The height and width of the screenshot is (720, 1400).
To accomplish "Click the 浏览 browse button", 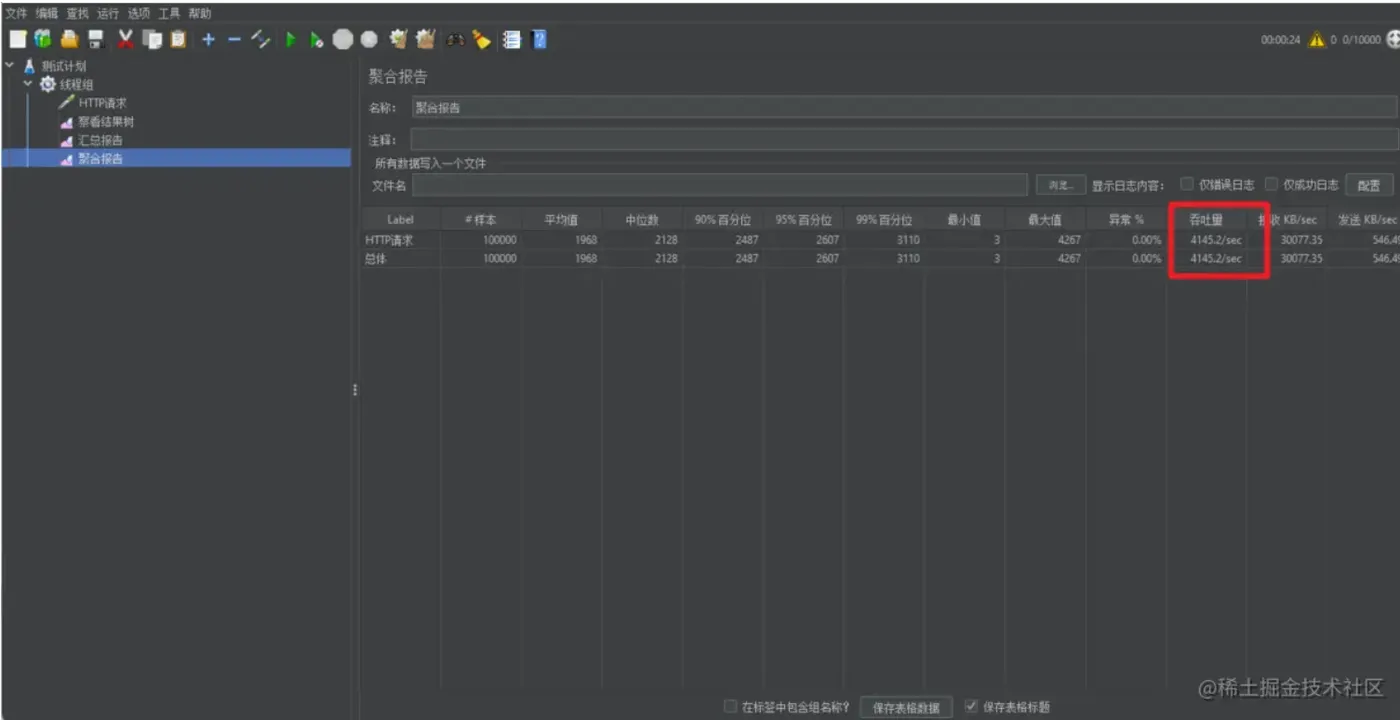I will click(1060, 185).
